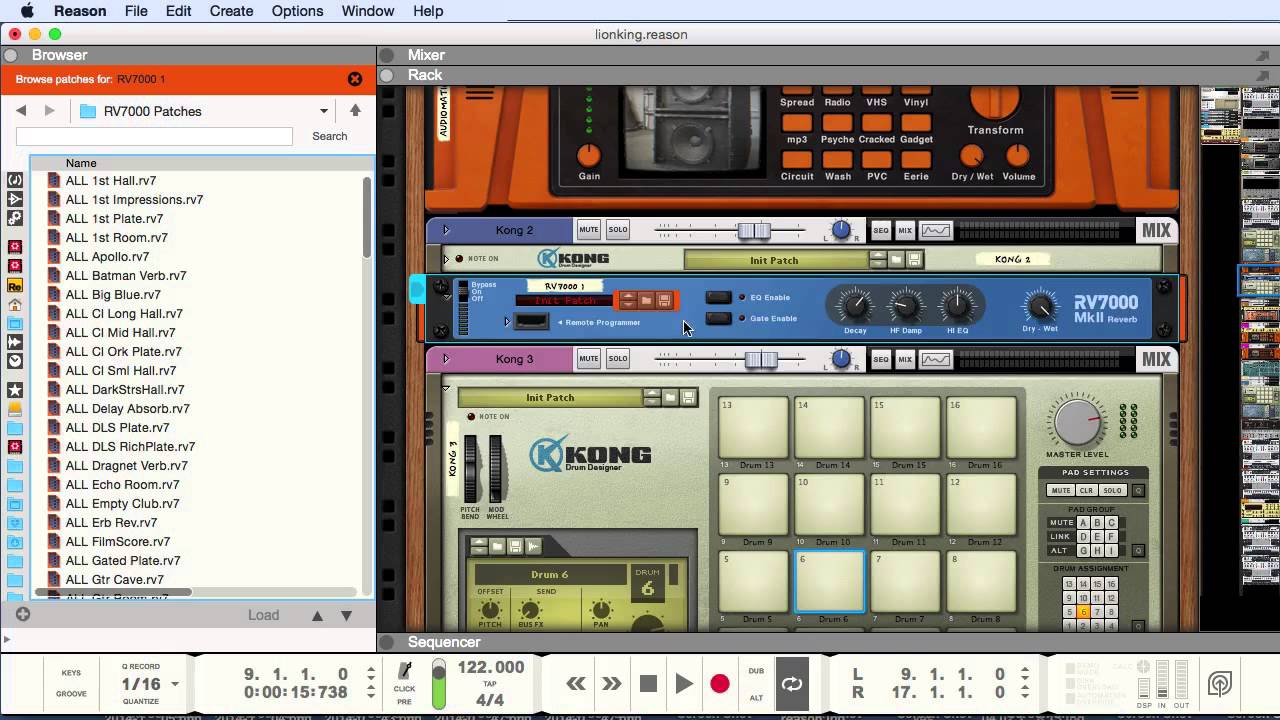Toggle the Browser panel header button
1280x720 pixels.
point(11,55)
